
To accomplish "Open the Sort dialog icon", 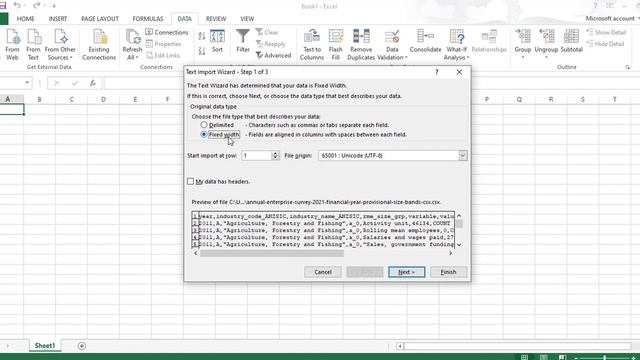I will pyautogui.click(x=217, y=41).
